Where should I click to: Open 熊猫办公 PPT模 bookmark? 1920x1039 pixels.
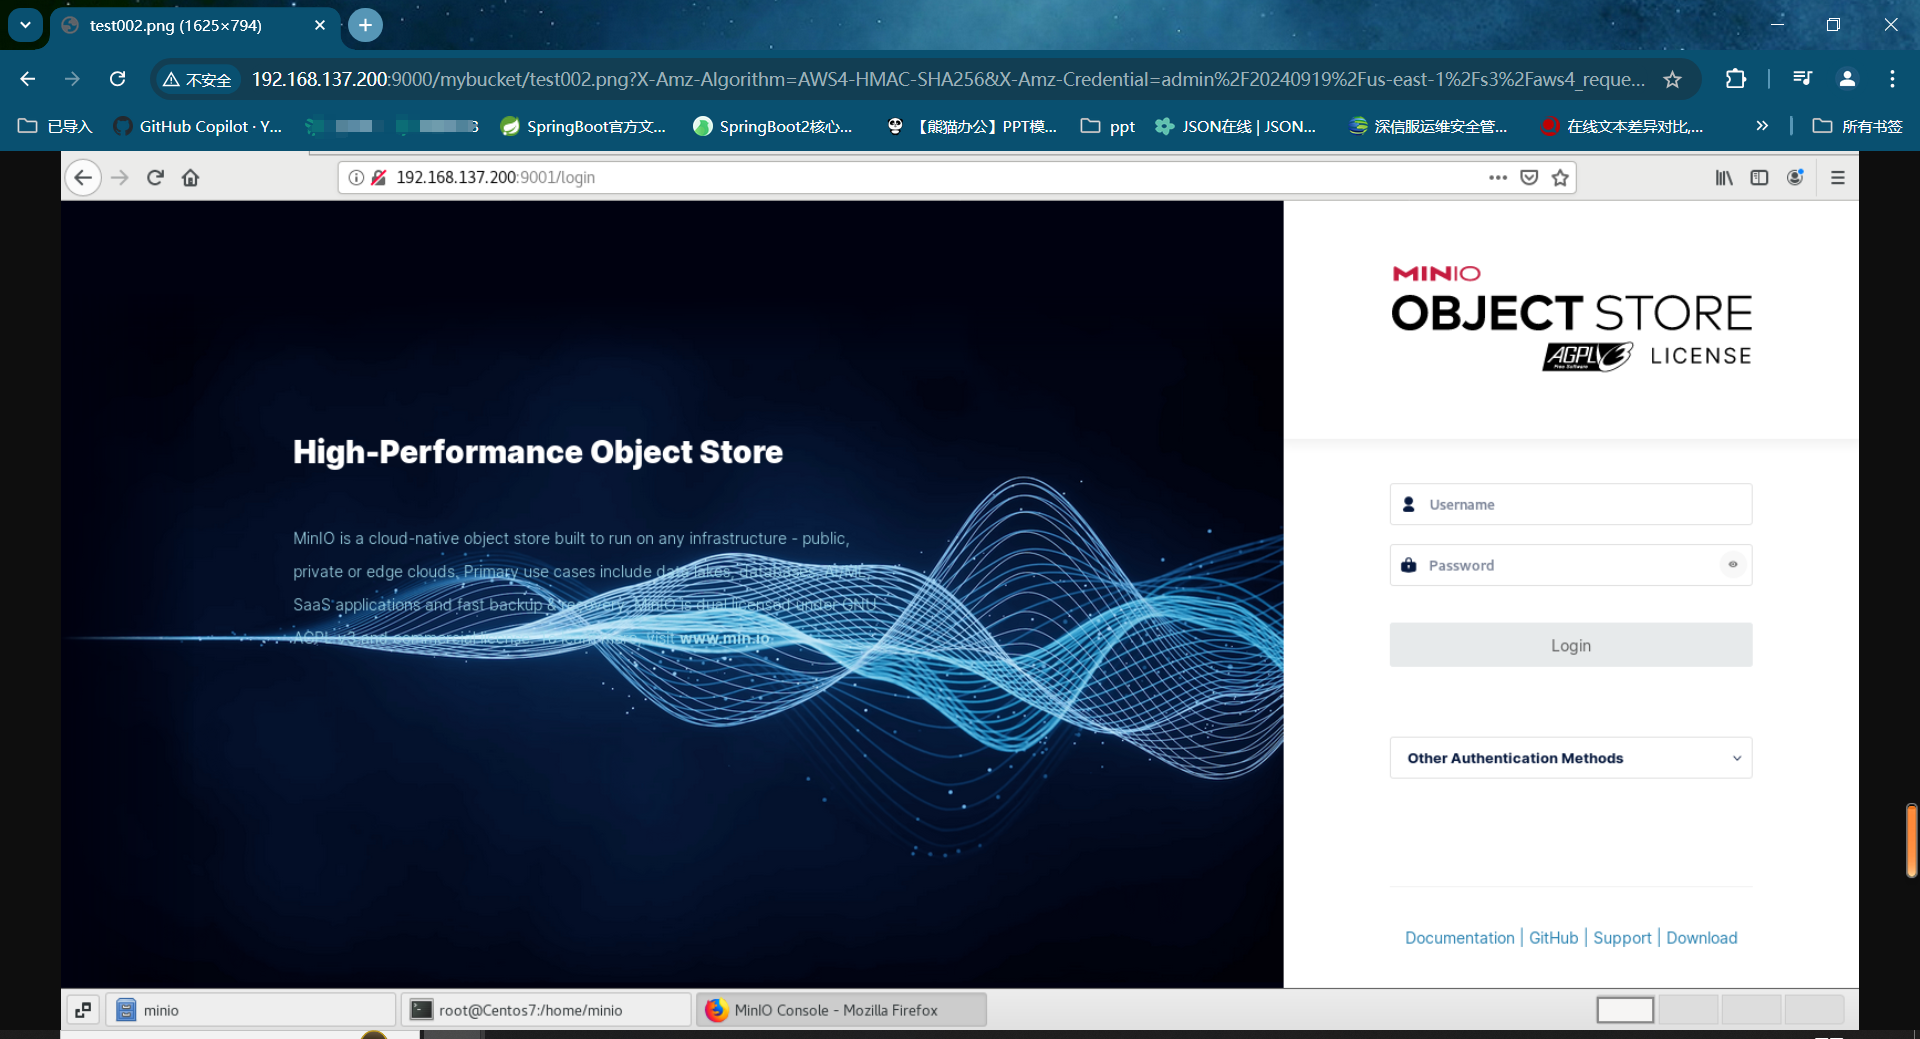point(972,126)
